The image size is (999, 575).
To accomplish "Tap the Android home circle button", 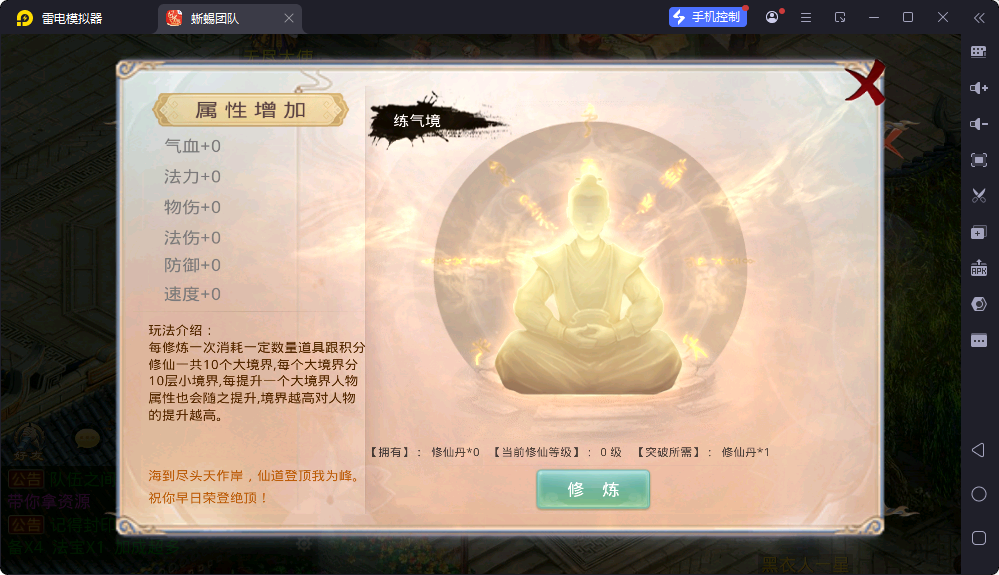I will [x=979, y=494].
